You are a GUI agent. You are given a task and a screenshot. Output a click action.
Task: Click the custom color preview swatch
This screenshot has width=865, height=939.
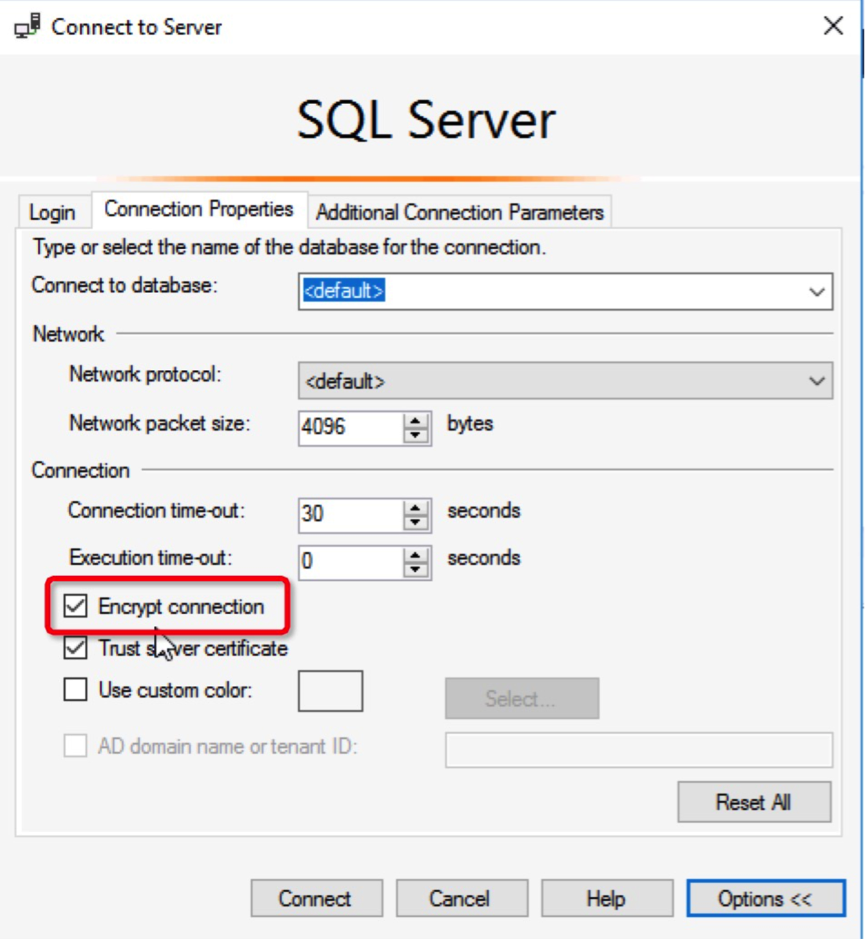pyautogui.click(x=331, y=691)
